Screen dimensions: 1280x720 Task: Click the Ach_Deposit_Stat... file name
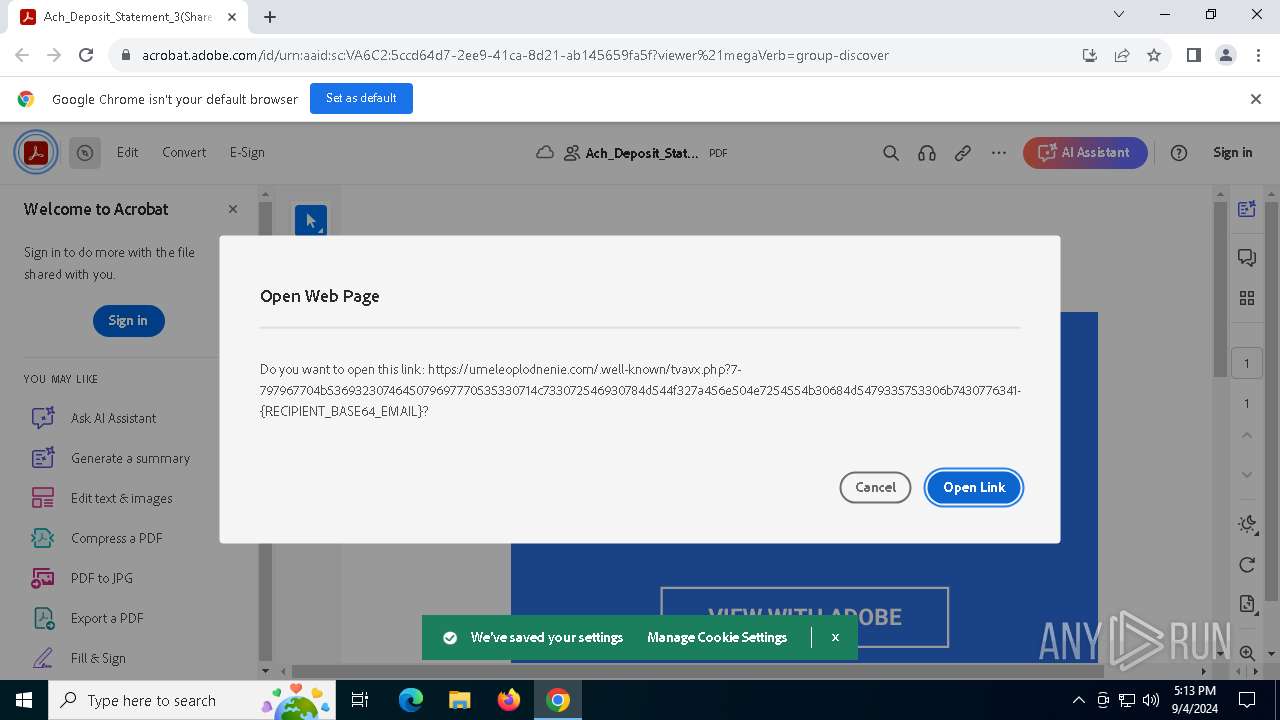pos(642,153)
